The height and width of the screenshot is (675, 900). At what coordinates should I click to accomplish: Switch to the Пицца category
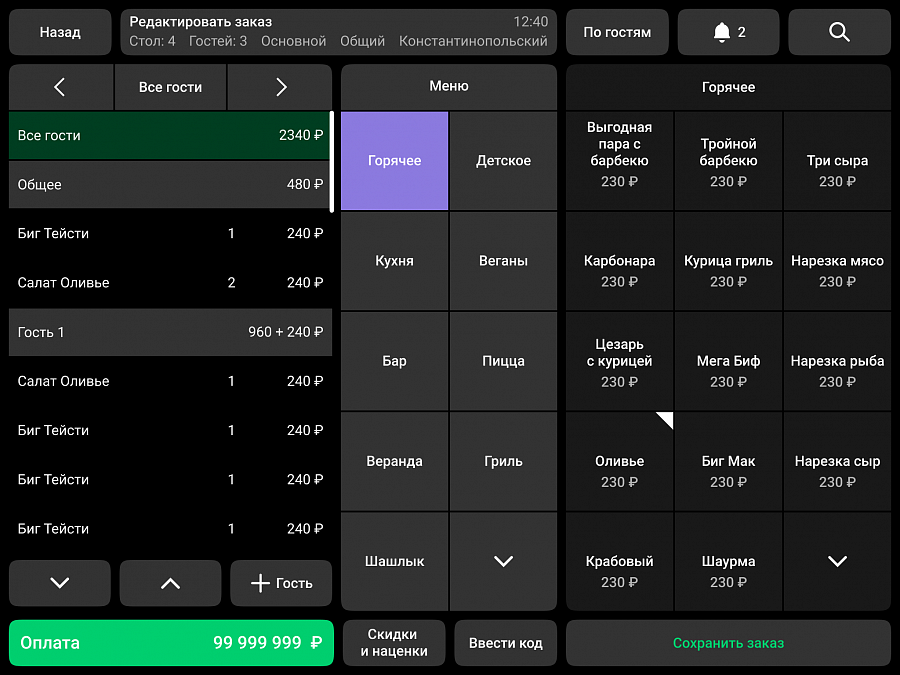(x=503, y=361)
